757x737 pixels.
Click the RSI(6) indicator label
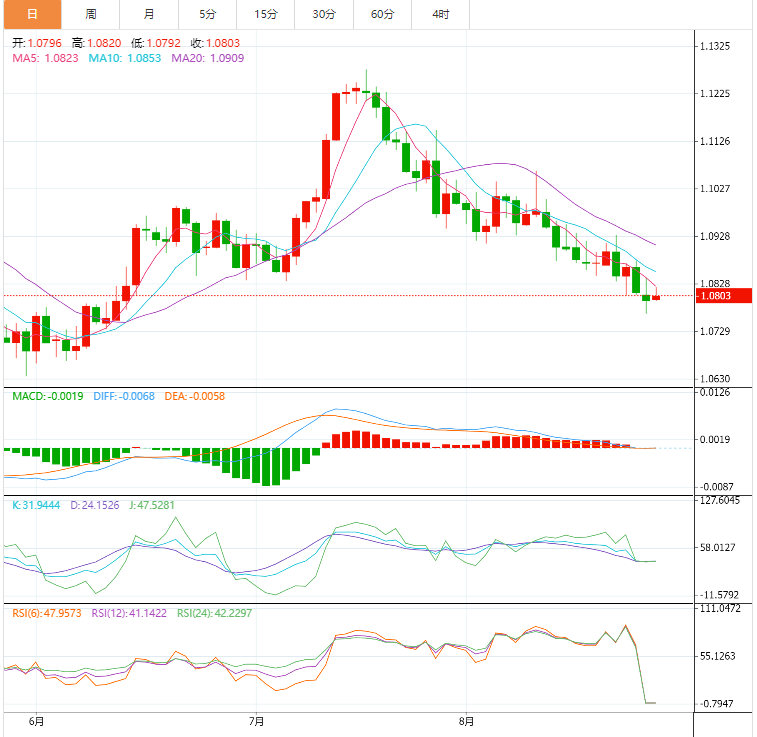47,613
